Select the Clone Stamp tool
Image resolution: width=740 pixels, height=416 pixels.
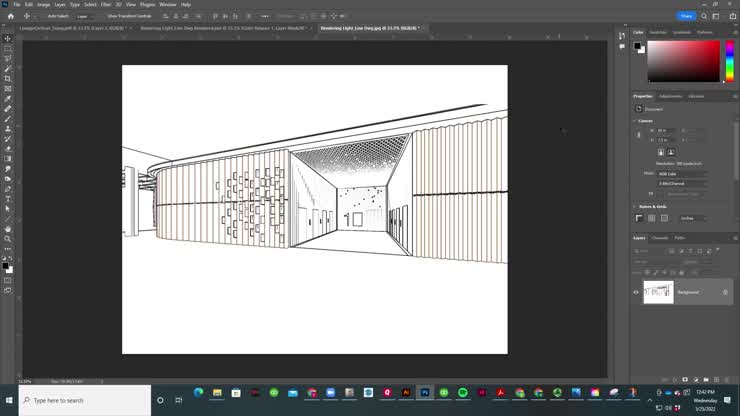pos(8,128)
